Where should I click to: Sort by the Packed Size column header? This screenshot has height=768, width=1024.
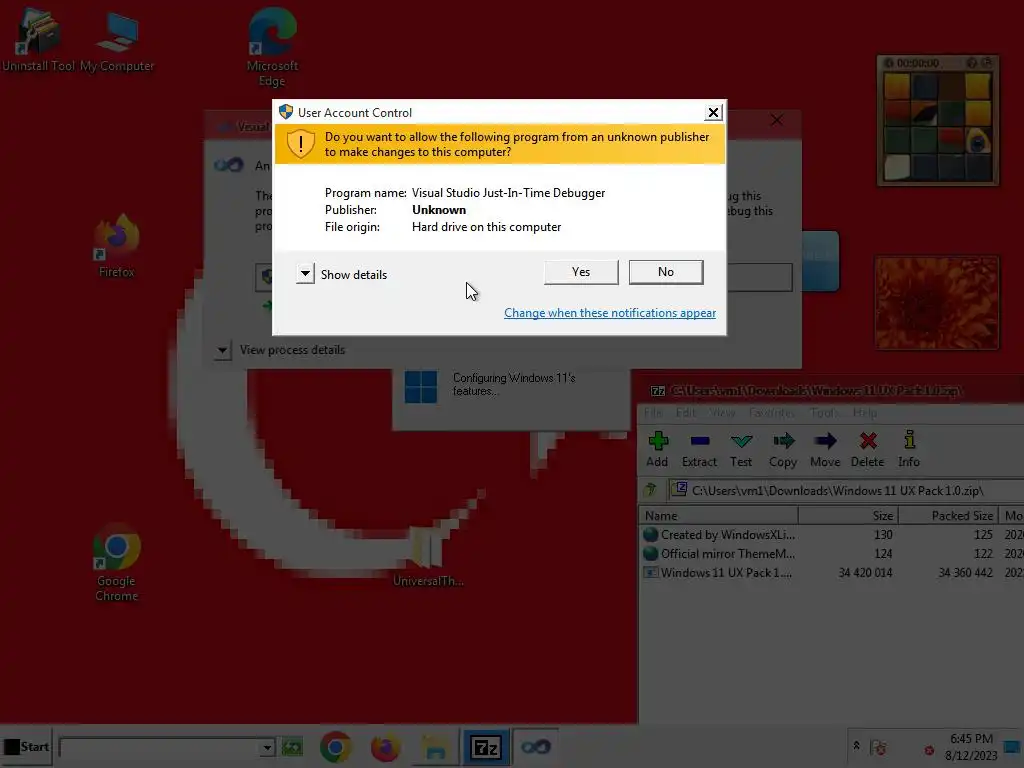pos(948,515)
